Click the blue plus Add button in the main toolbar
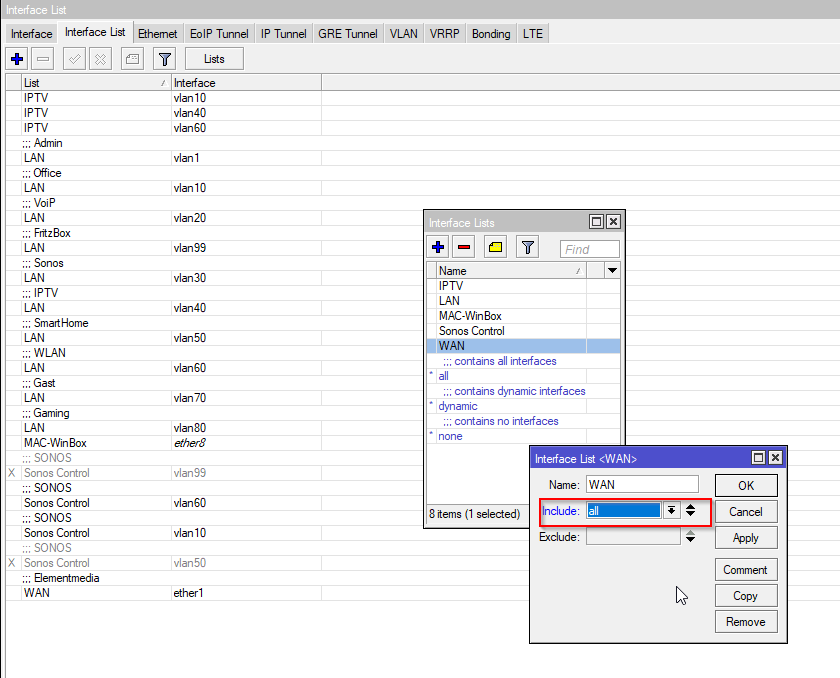840x678 pixels. click(x=16, y=59)
